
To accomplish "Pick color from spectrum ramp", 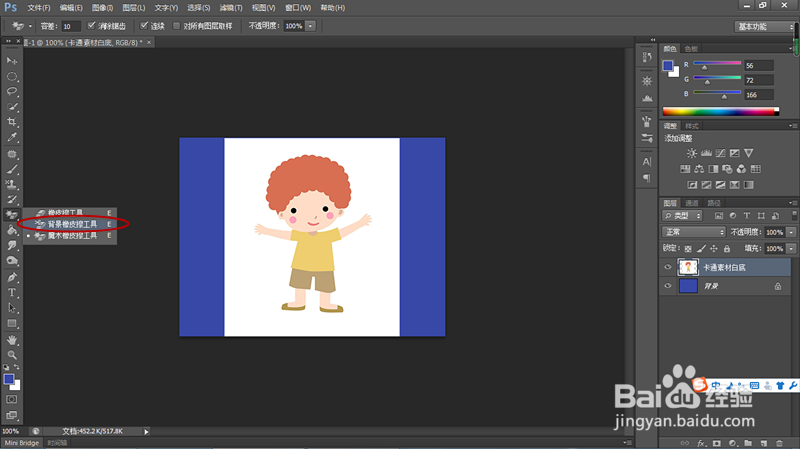I will point(720,112).
